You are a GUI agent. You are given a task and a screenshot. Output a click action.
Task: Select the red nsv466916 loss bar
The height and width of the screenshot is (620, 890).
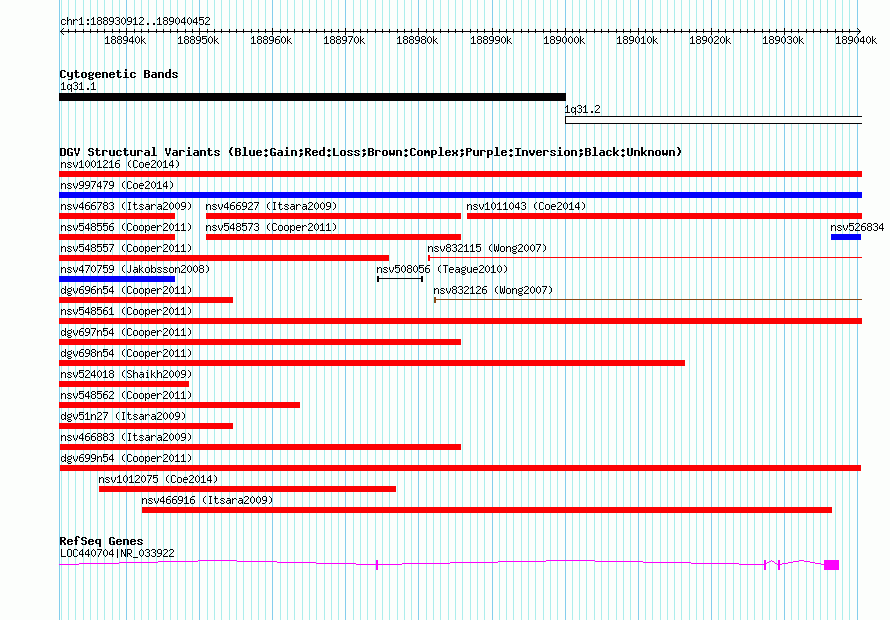tap(487, 510)
